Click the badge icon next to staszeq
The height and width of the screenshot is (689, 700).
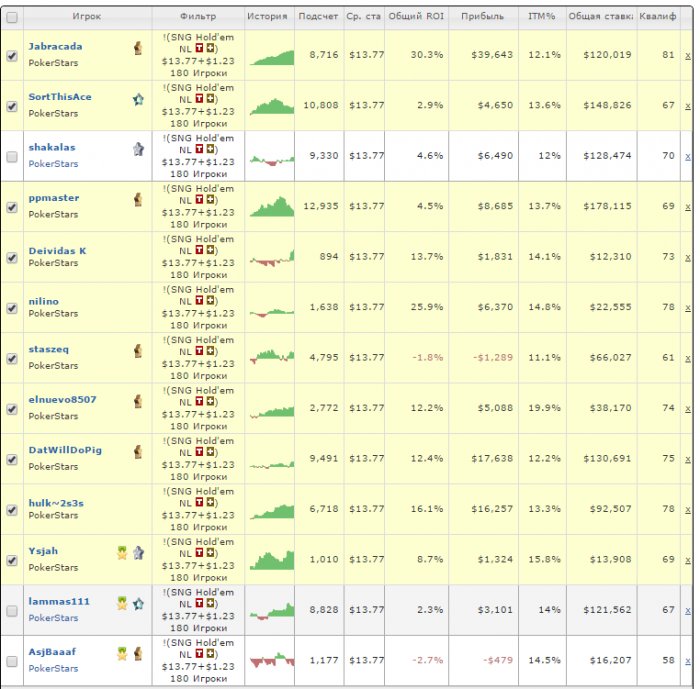click(138, 351)
